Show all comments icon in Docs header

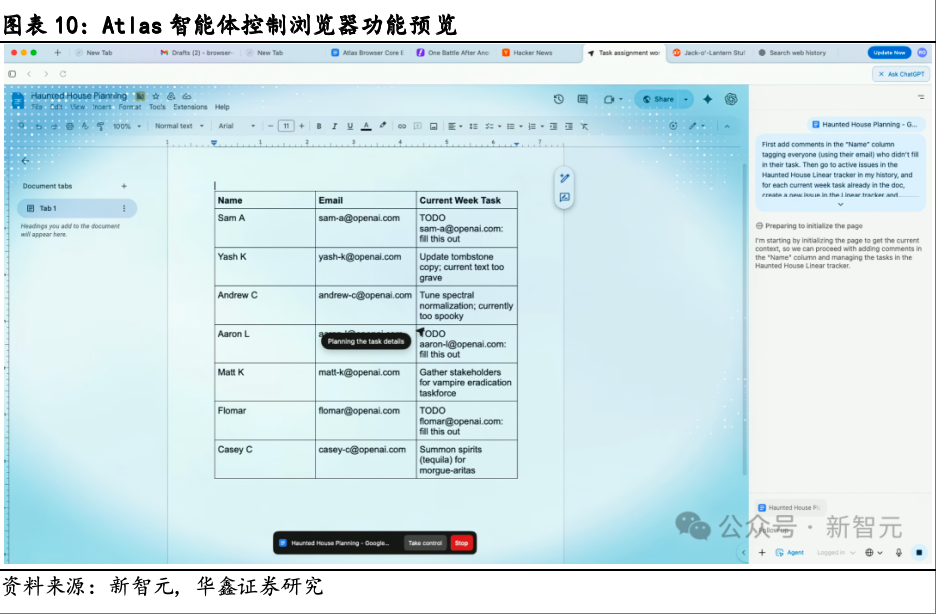pyautogui.click(x=583, y=99)
